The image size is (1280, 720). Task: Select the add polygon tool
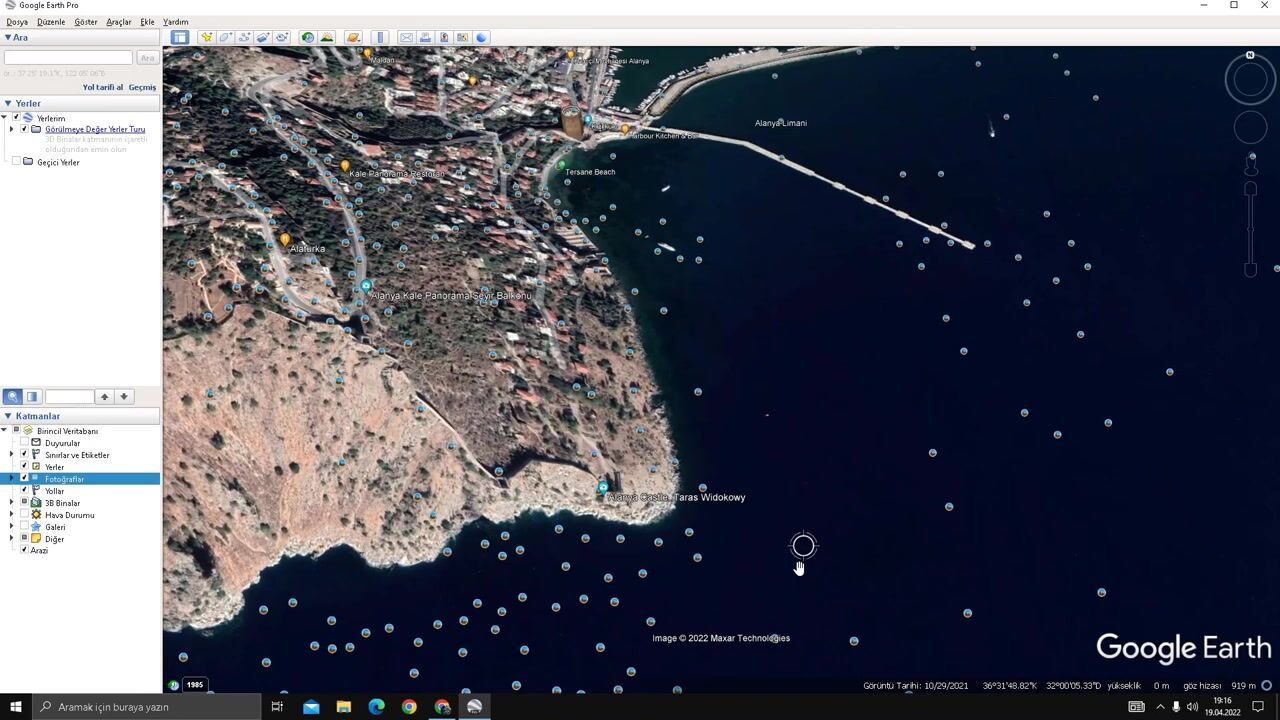tap(225, 37)
